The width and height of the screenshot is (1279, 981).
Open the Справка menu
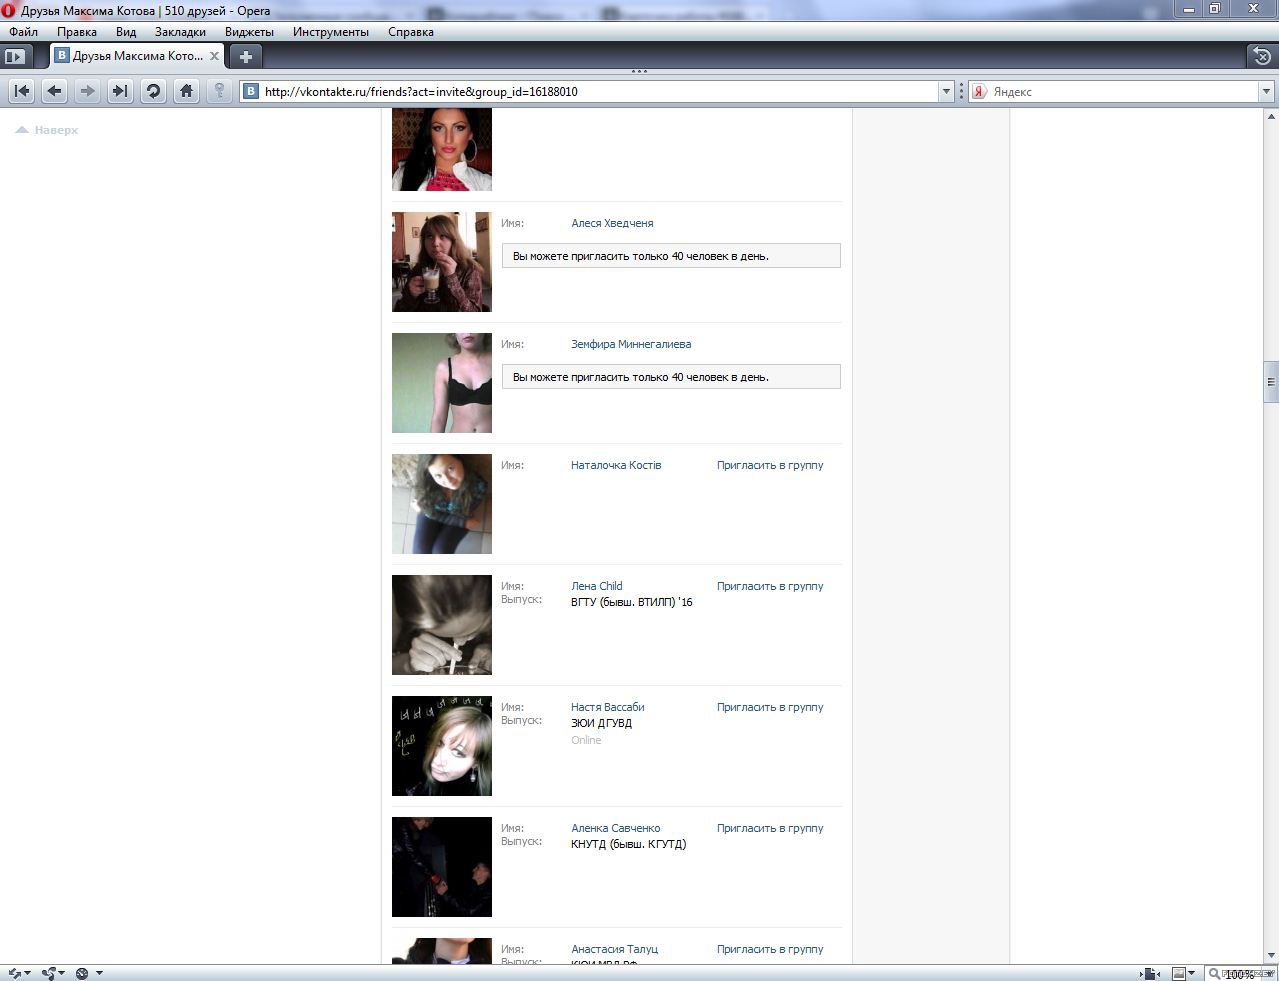[411, 32]
